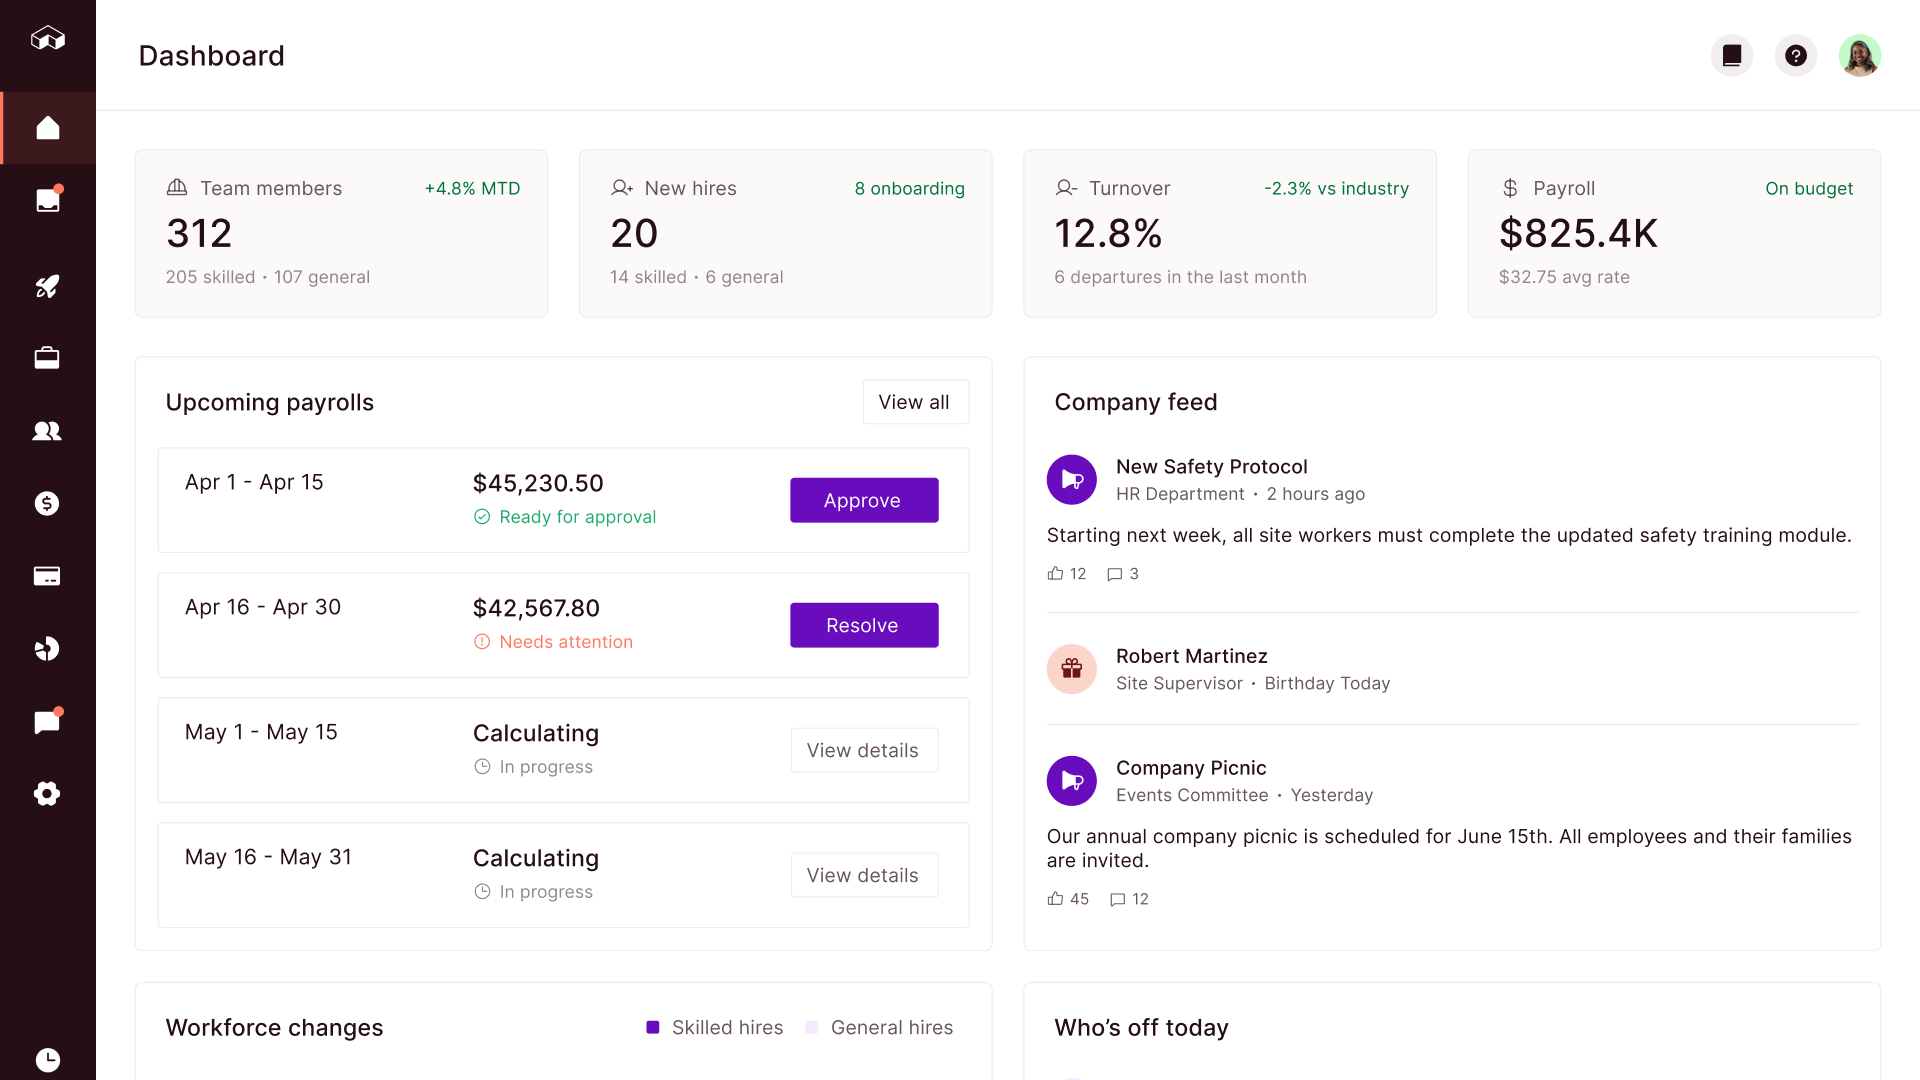Open the briefcase section in sidebar
Viewport: 1920px width, 1080px height.
pyautogui.click(x=47, y=358)
